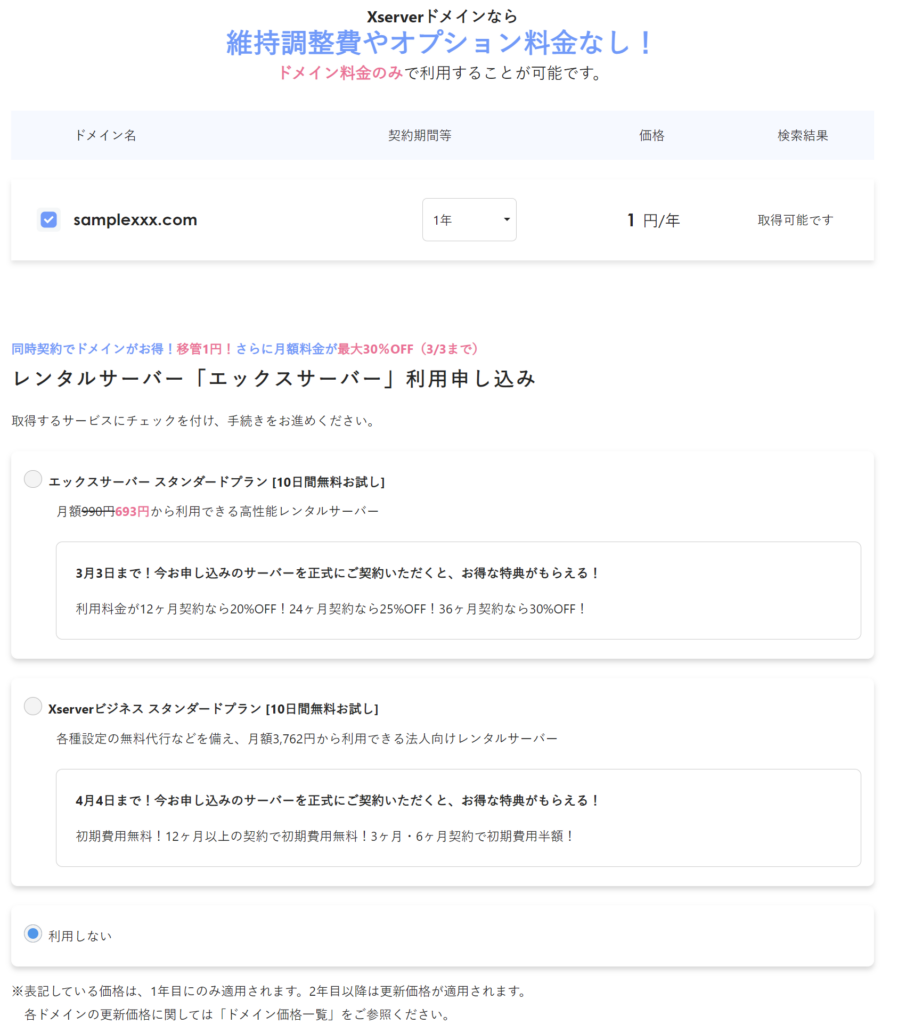Click the ドメイン料金のみ subtitle text

point(439,73)
